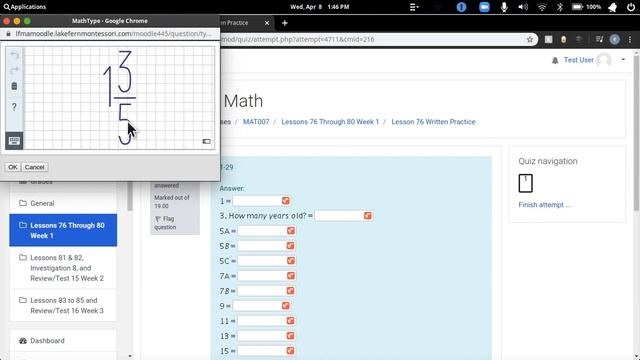Open the volume control in top bar
Image resolution: width=640 pixels, height=360 pixels.
pos(523,7)
